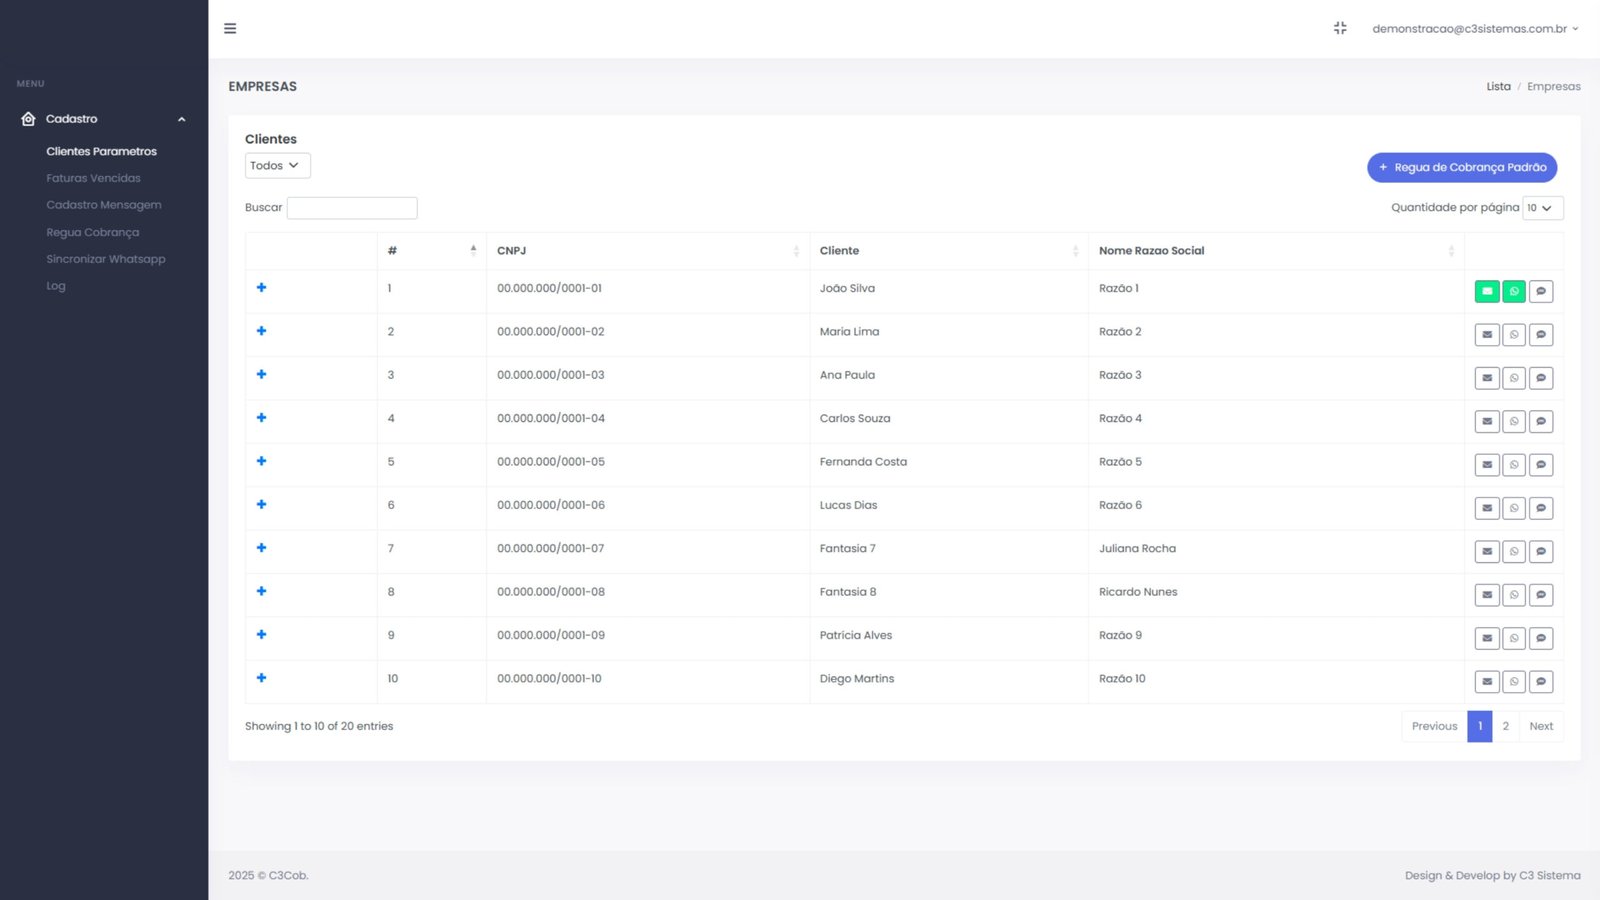Click the email icon for Diego Martins
This screenshot has width=1600, height=900.
1487,682
